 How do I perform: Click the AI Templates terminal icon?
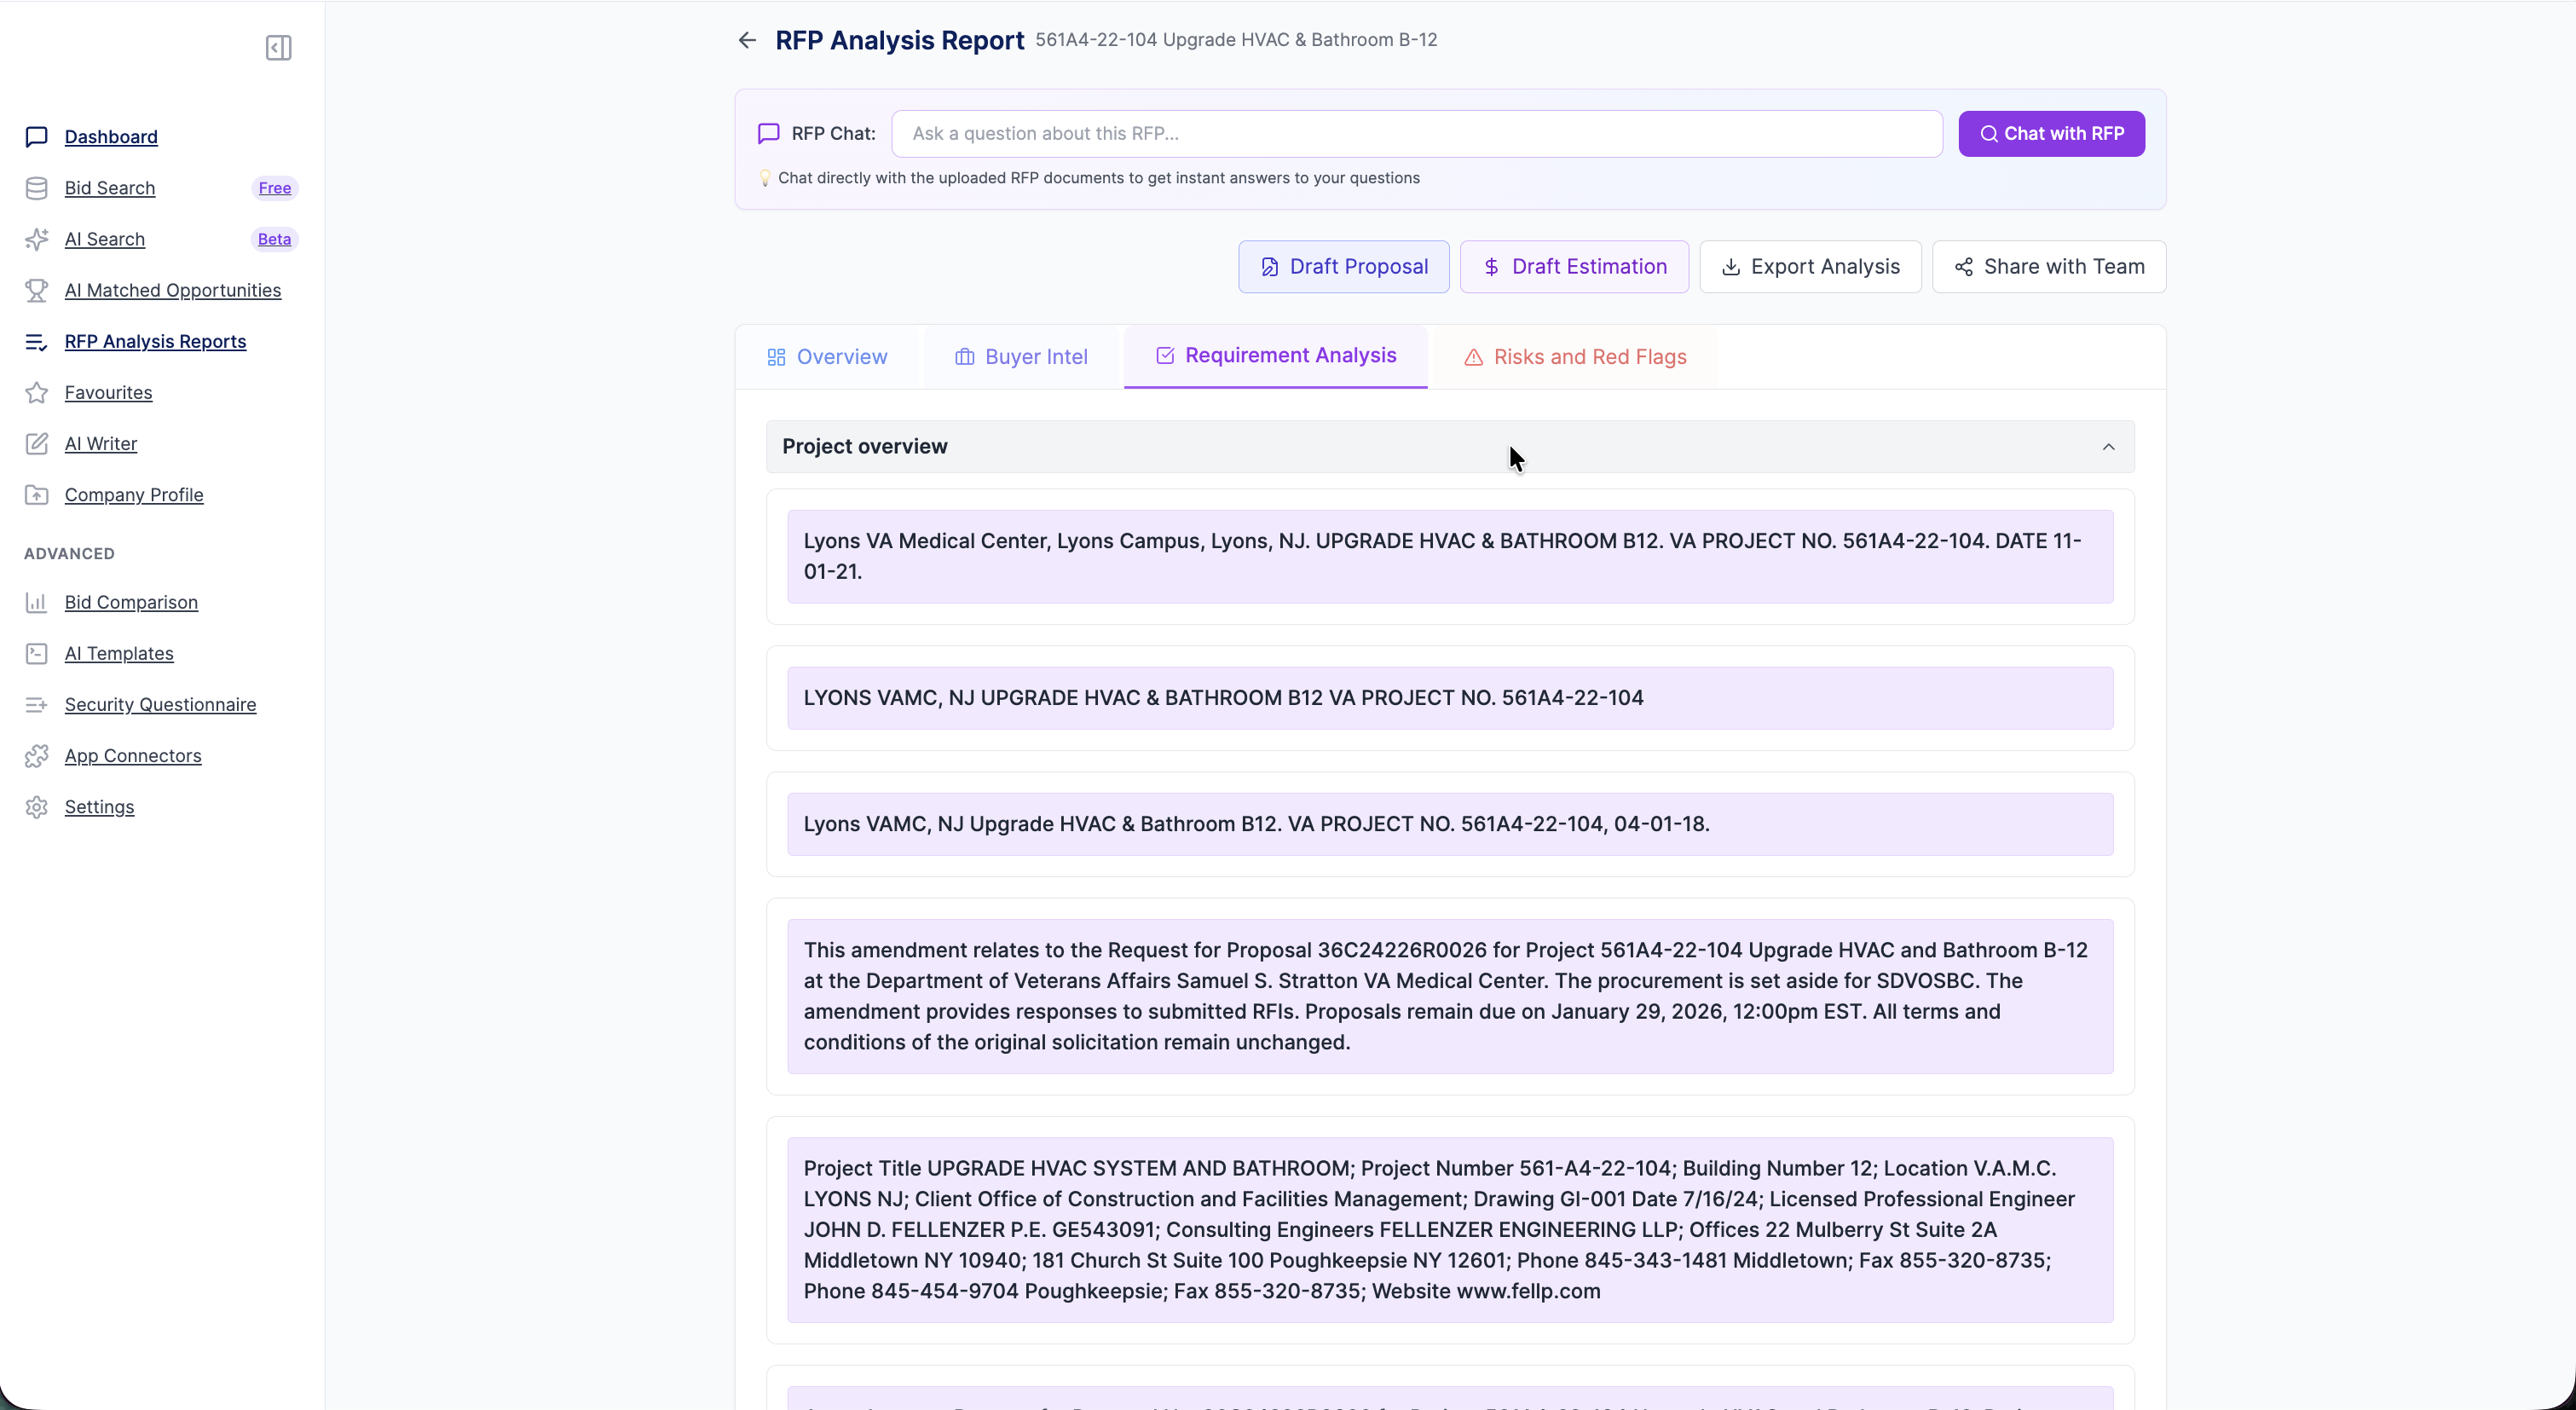point(37,653)
